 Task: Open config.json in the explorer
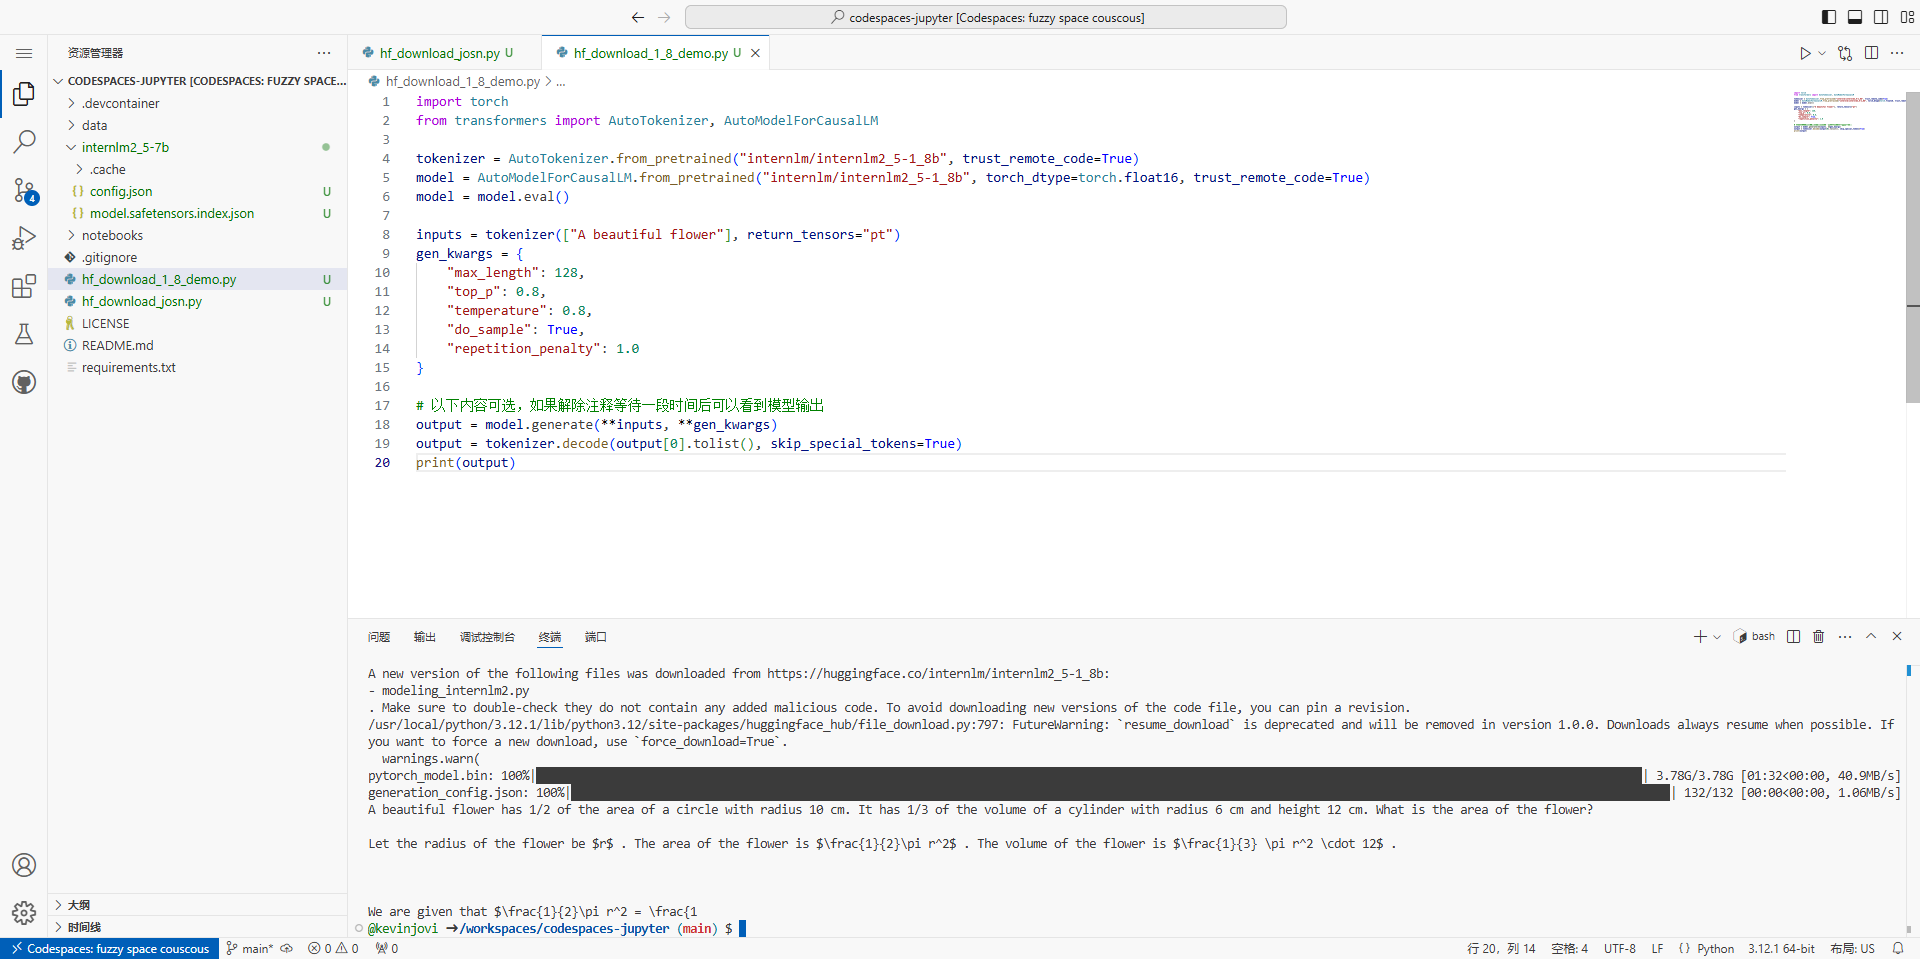(198, 191)
